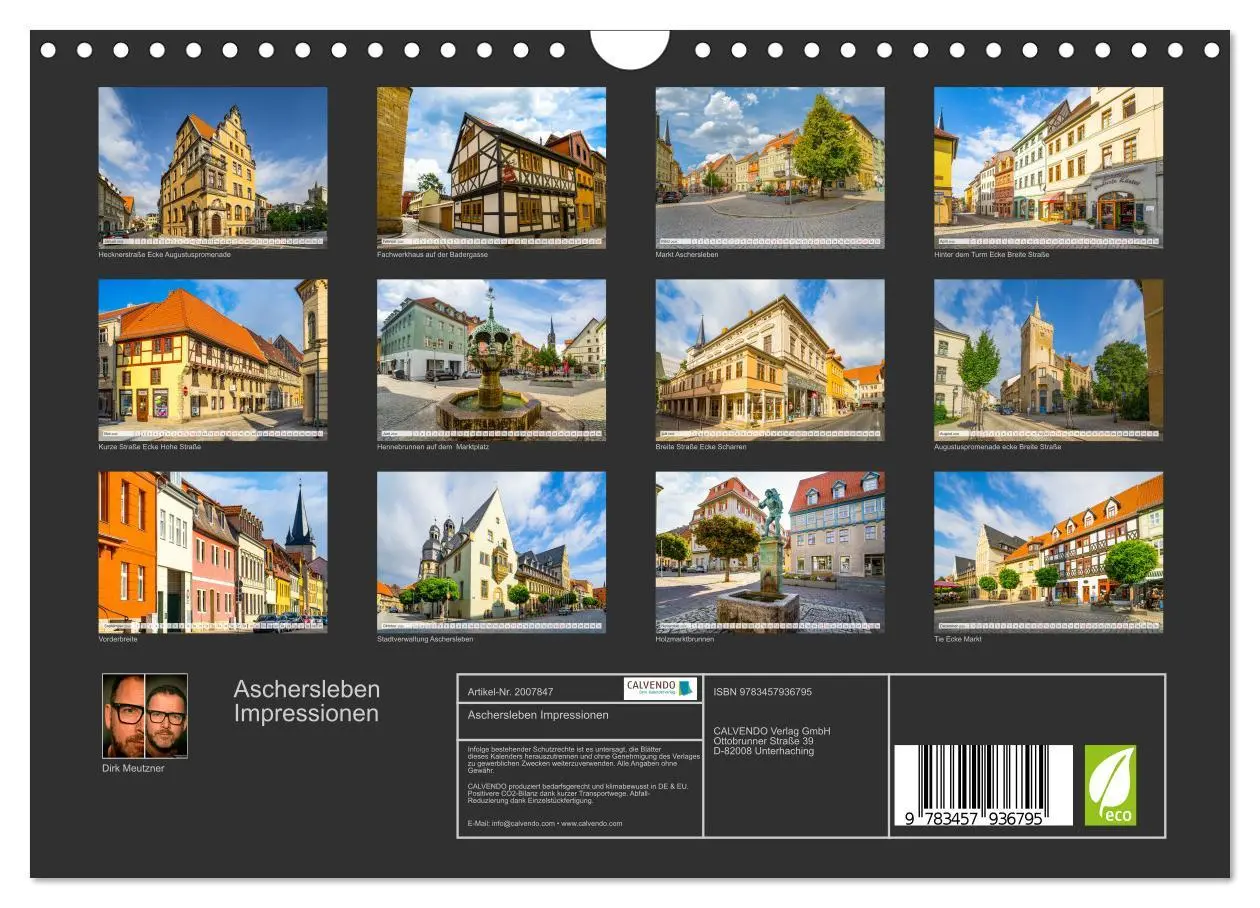Click the caption 'Tie Ecke Markt'
Viewport: 1260px width, 908px height.
click(958, 640)
